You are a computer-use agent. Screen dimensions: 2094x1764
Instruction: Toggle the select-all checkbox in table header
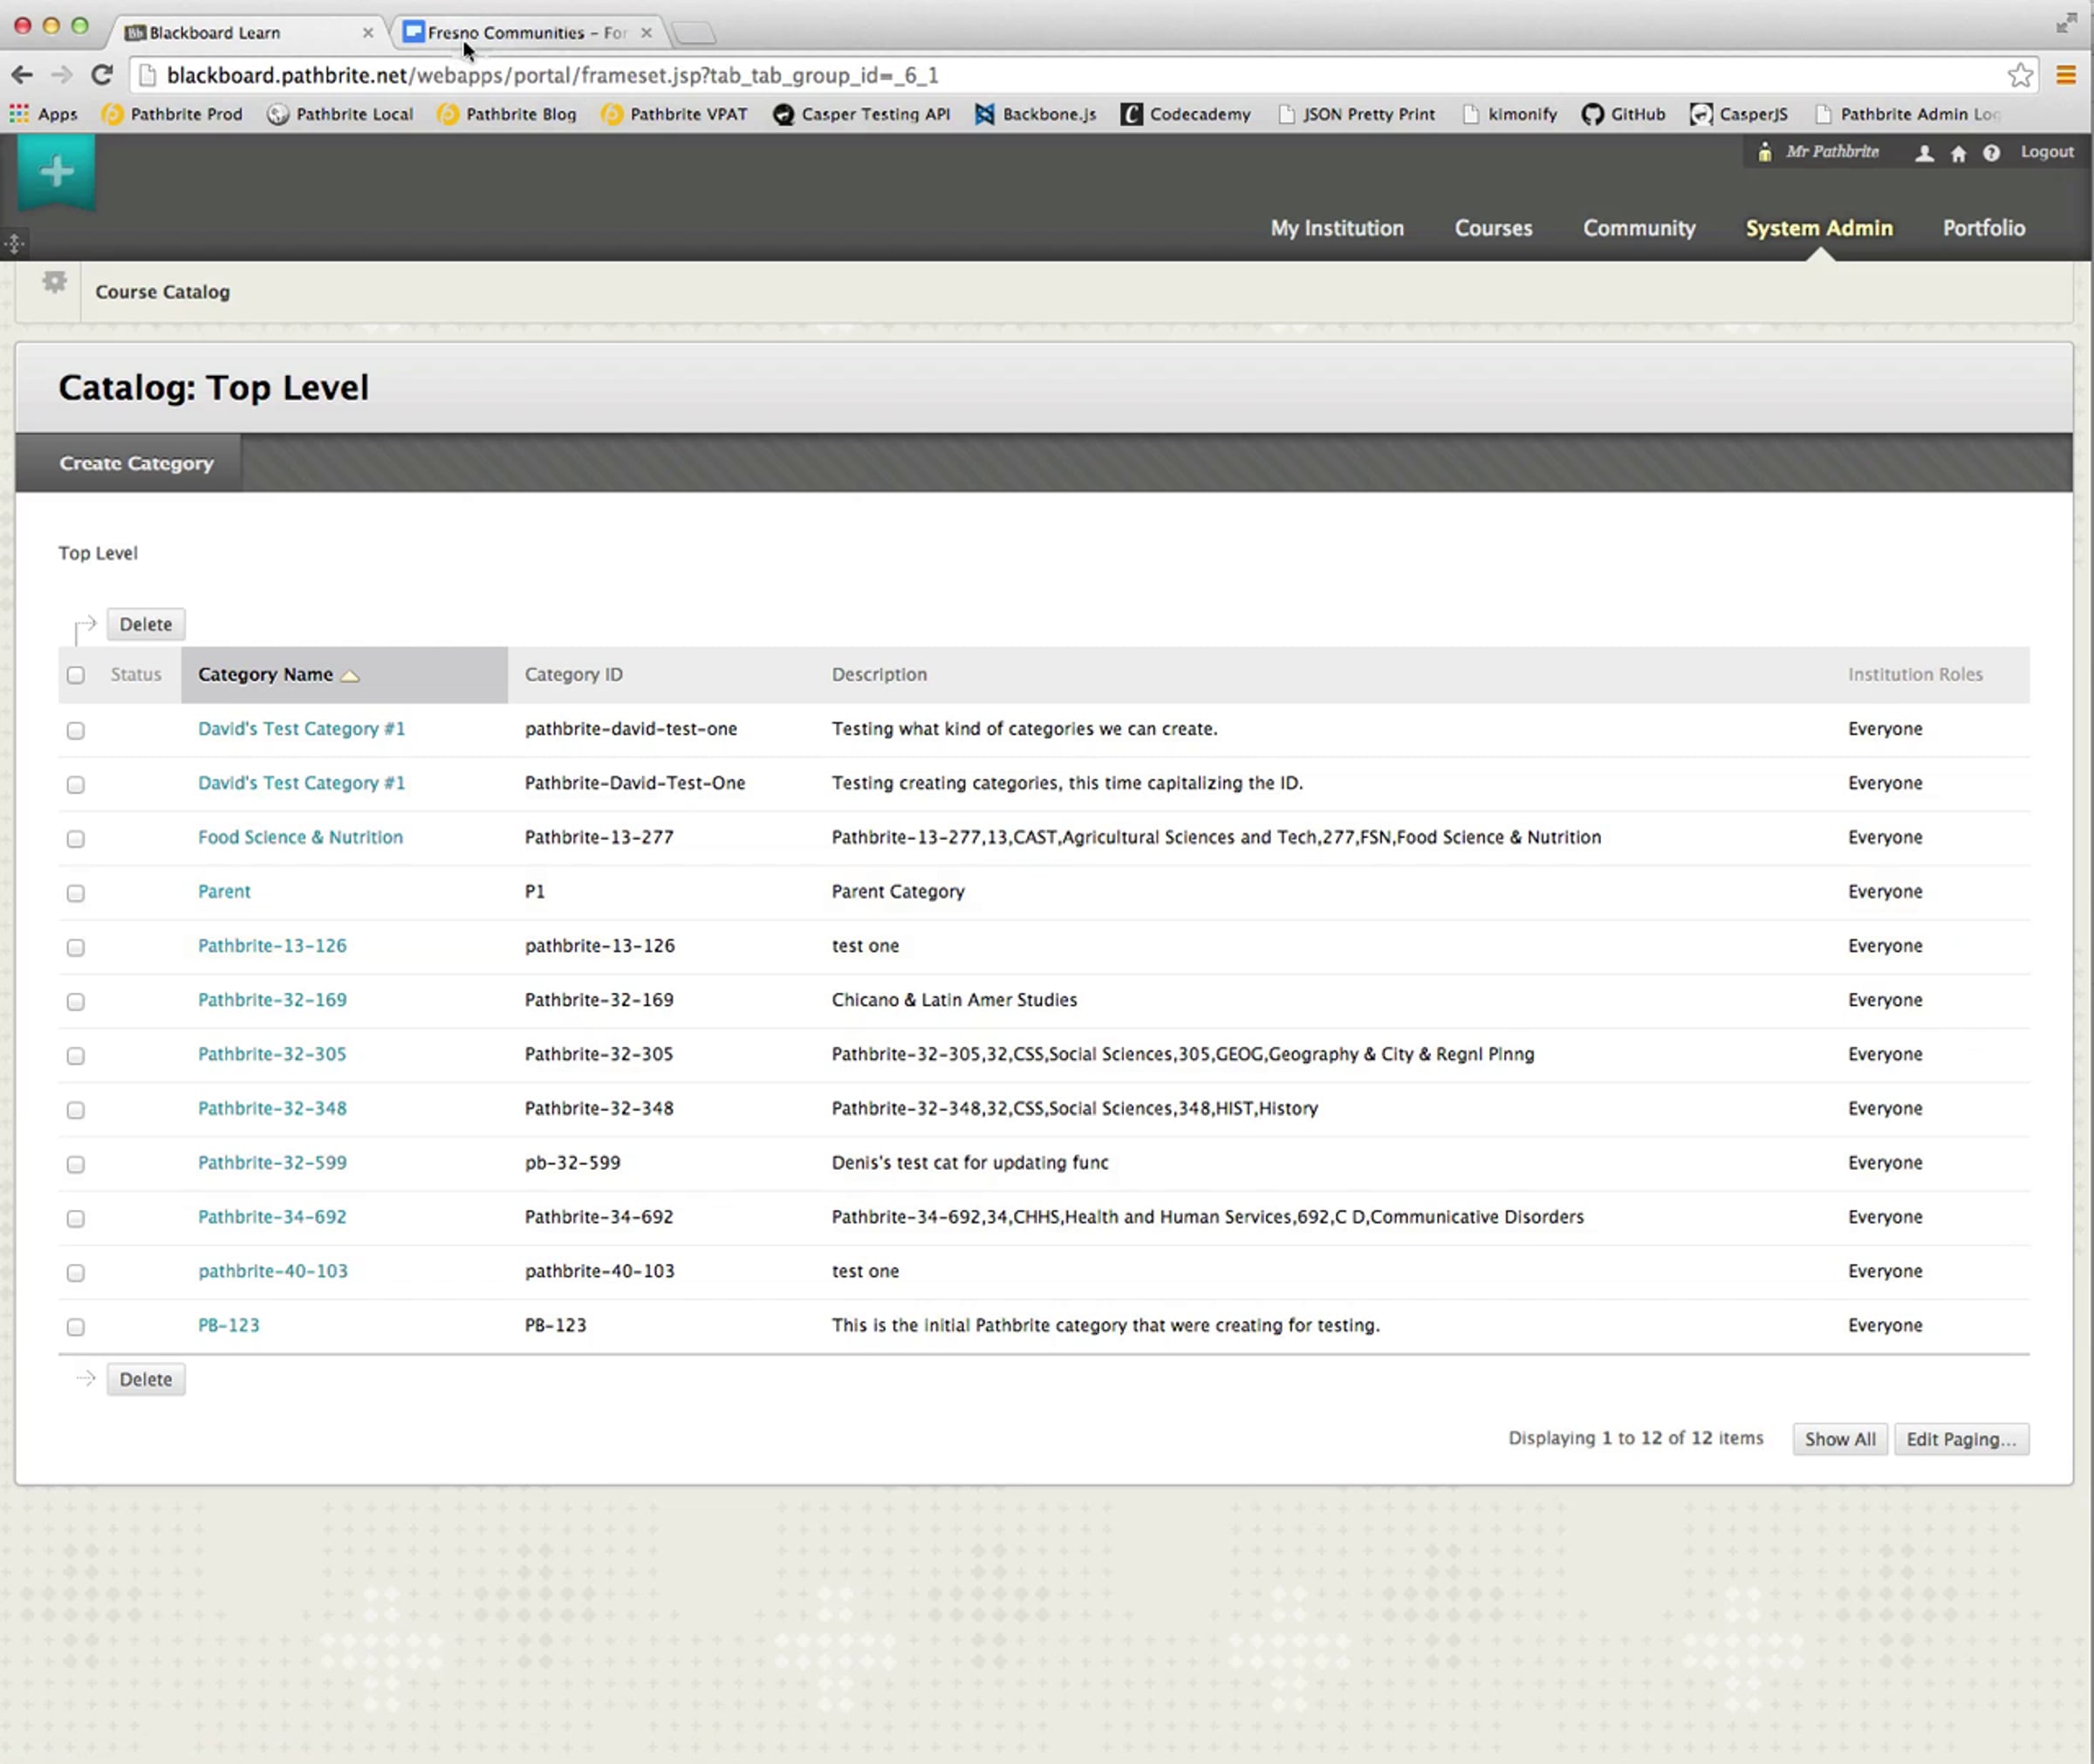[x=76, y=675]
